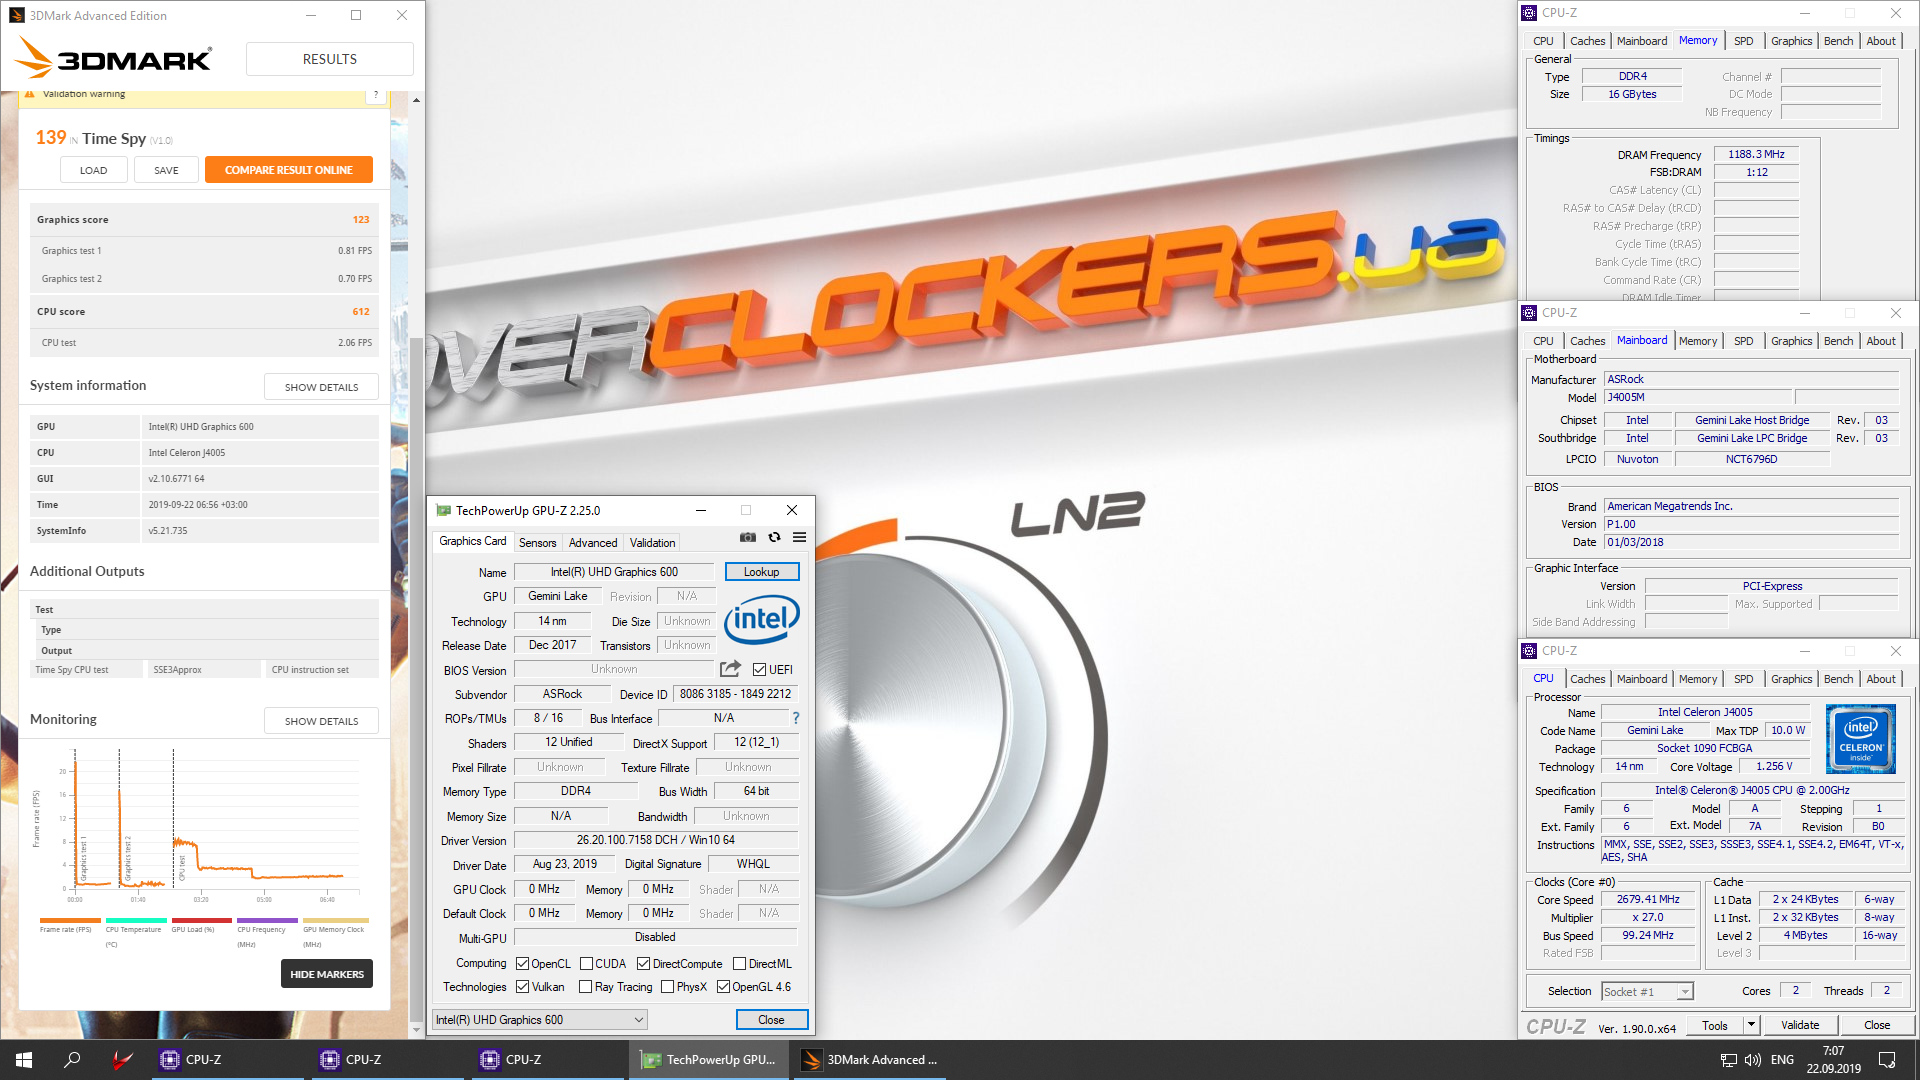Viewport: 1920px width, 1080px height.
Task: Click the red bird taskbar icon
Action: click(x=121, y=1060)
